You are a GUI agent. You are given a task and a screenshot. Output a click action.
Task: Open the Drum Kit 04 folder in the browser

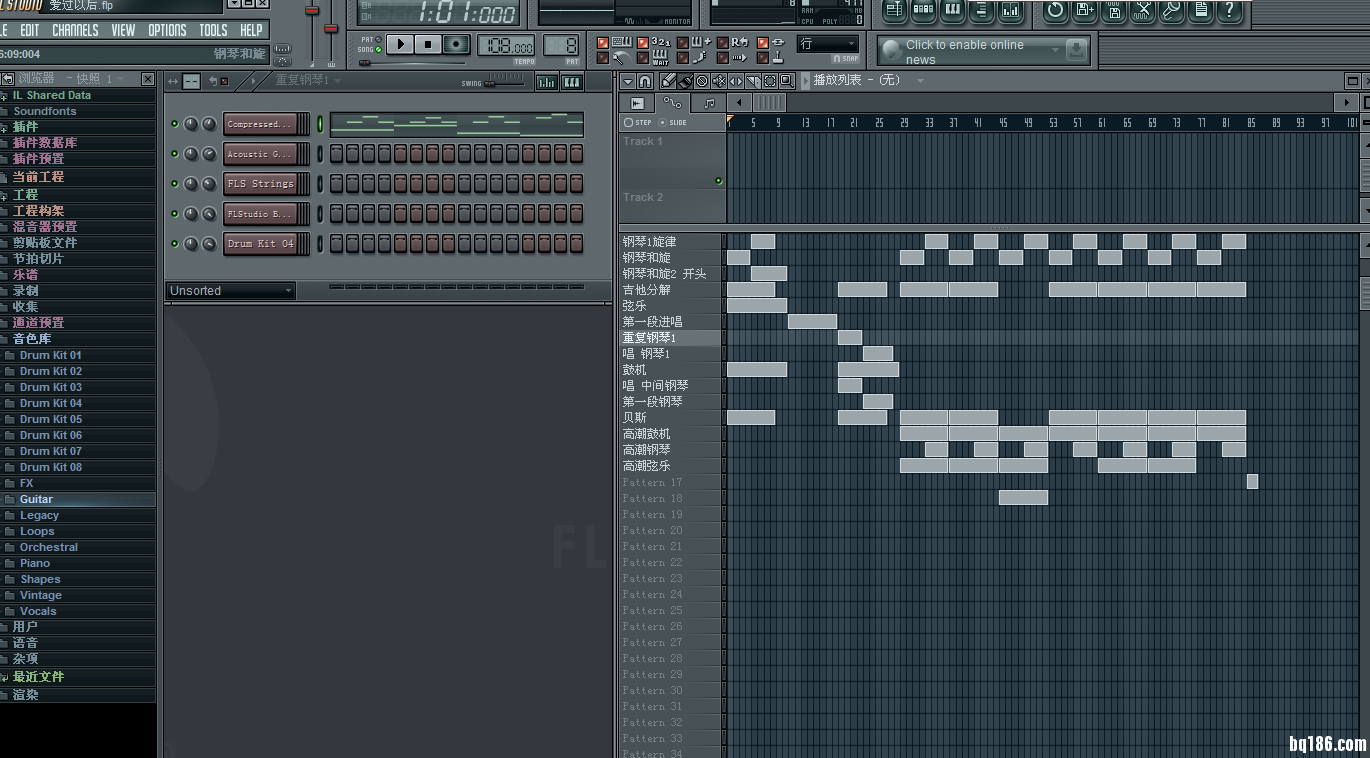tap(51, 403)
